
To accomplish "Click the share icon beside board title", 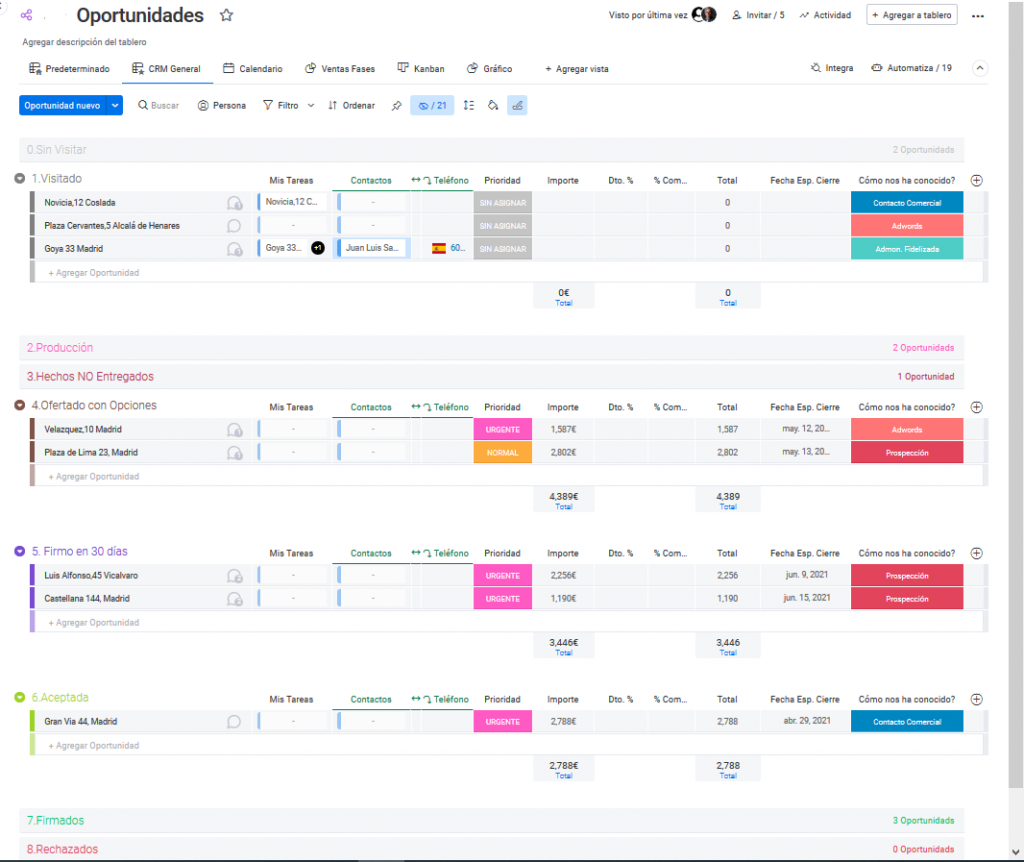I will coord(27,16).
